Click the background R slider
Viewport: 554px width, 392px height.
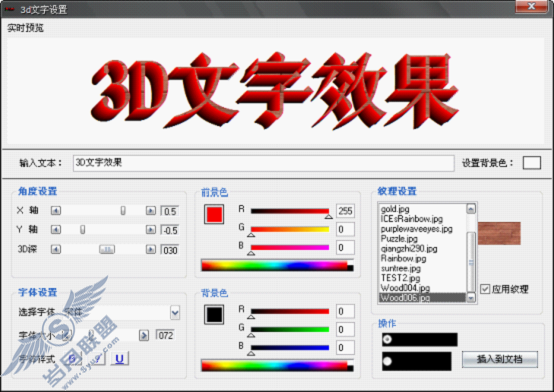tap(290, 311)
